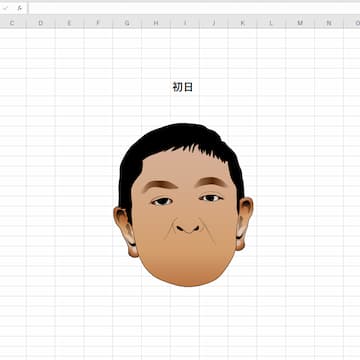Click inside the formula bar input

click(194, 8)
